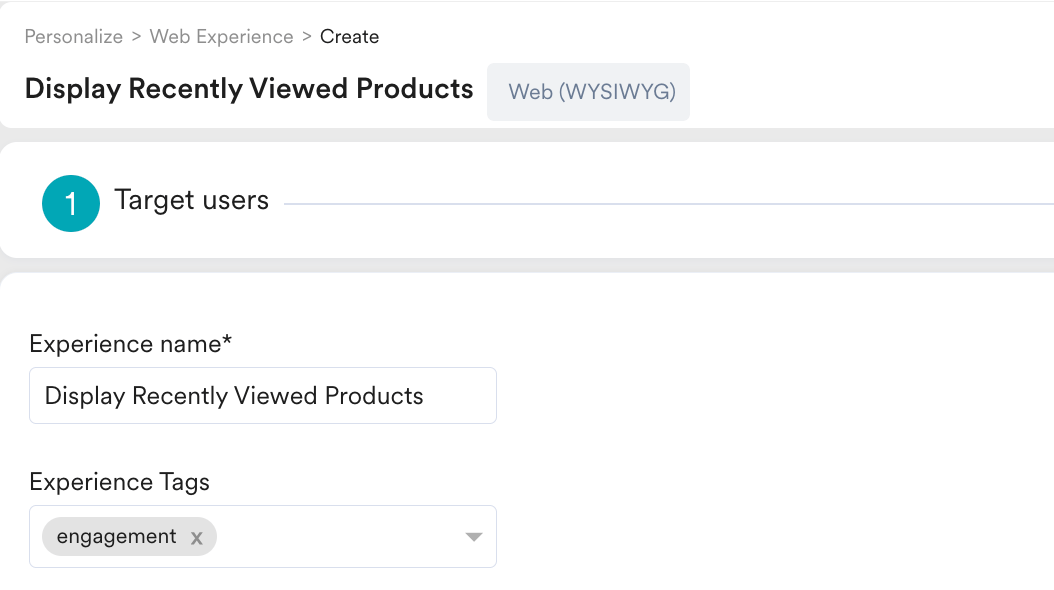Click the separator arrow after Personalize

point(136,36)
